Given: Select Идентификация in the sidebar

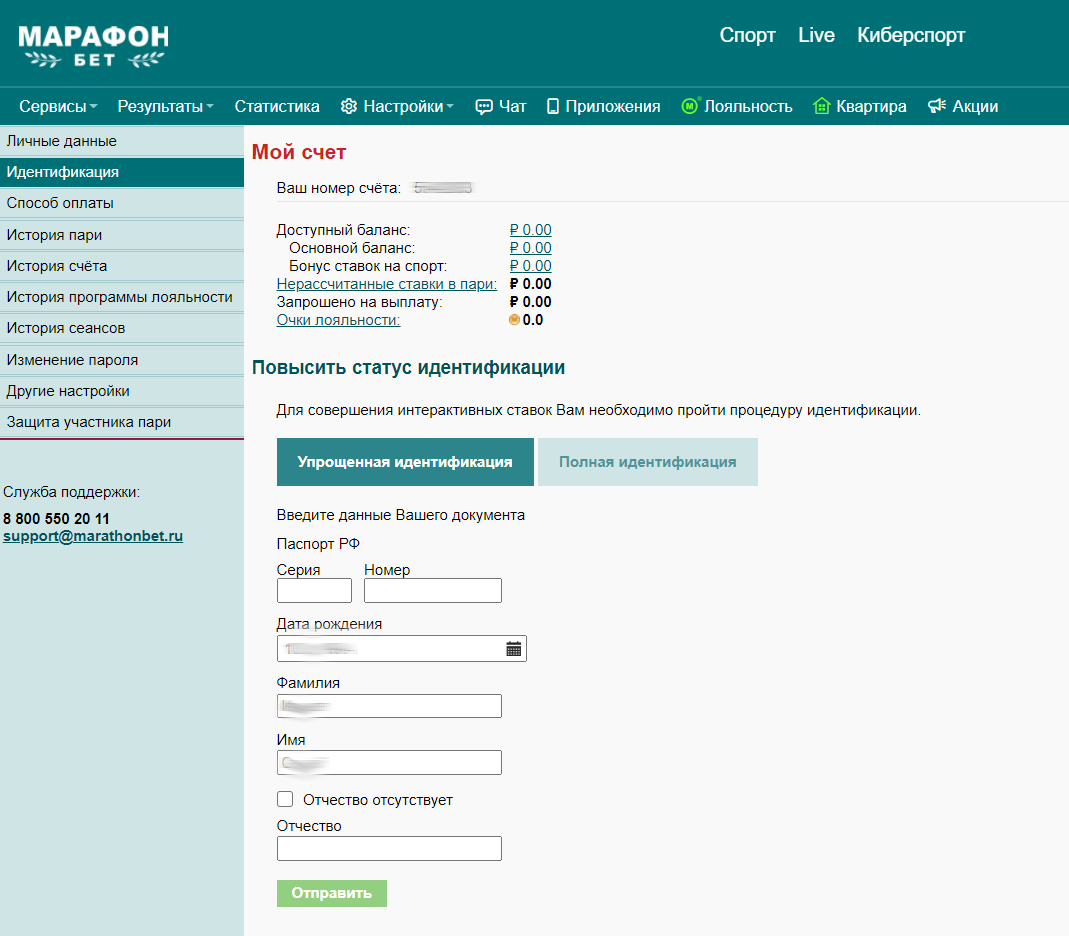Looking at the screenshot, I should 122,172.
